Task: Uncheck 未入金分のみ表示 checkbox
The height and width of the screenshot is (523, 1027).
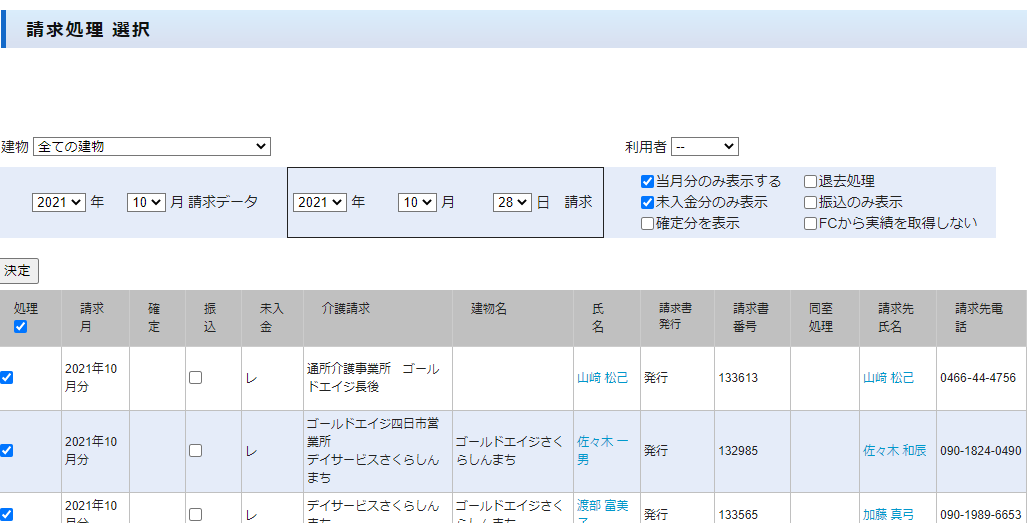Action: click(648, 203)
